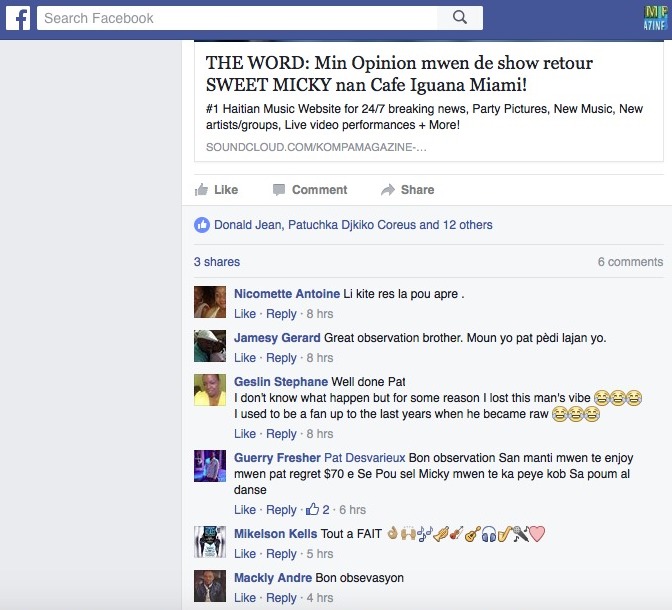Click the 6 comments count

(x=630, y=261)
